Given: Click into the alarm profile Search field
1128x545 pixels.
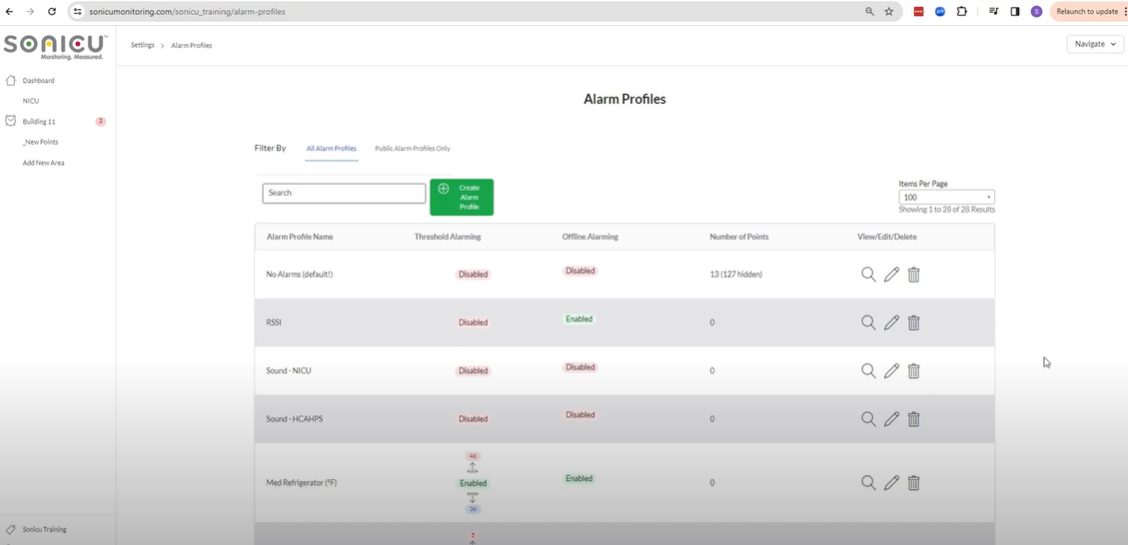Looking at the screenshot, I should coord(344,193).
